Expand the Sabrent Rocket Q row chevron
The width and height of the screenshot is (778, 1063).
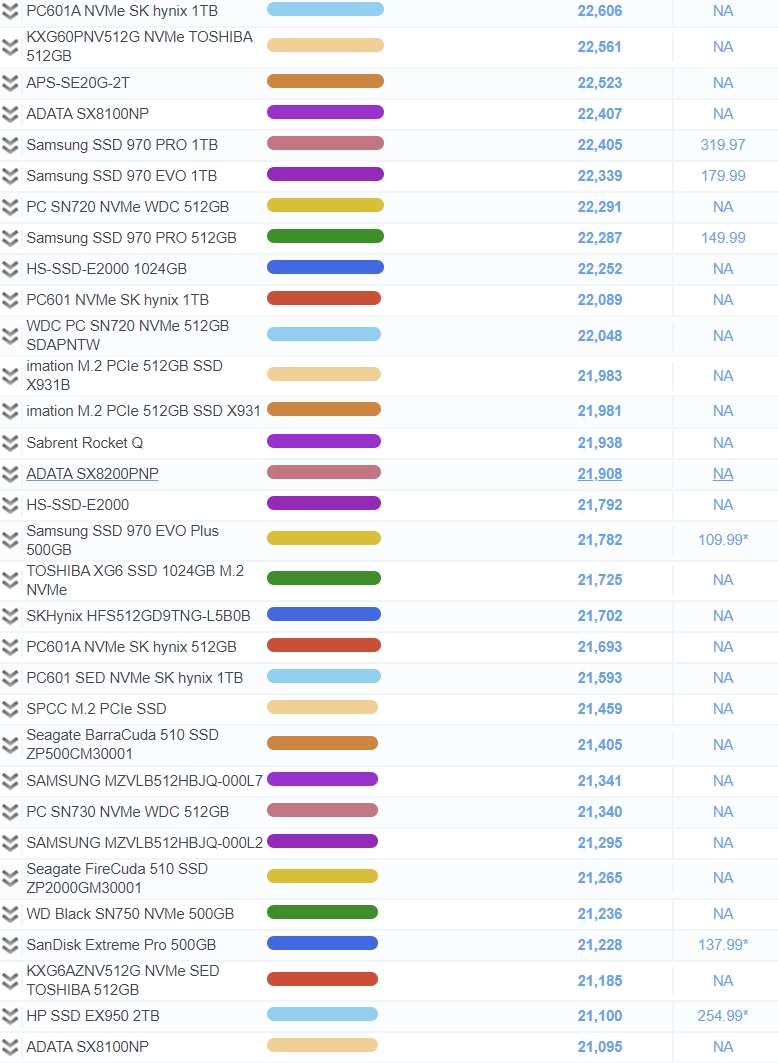coord(9,443)
